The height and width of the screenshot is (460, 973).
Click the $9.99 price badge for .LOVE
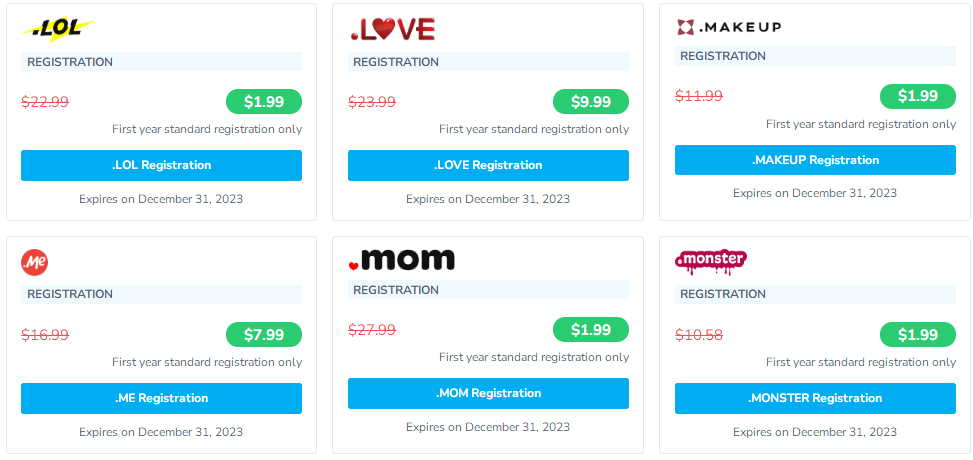click(x=591, y=101)
